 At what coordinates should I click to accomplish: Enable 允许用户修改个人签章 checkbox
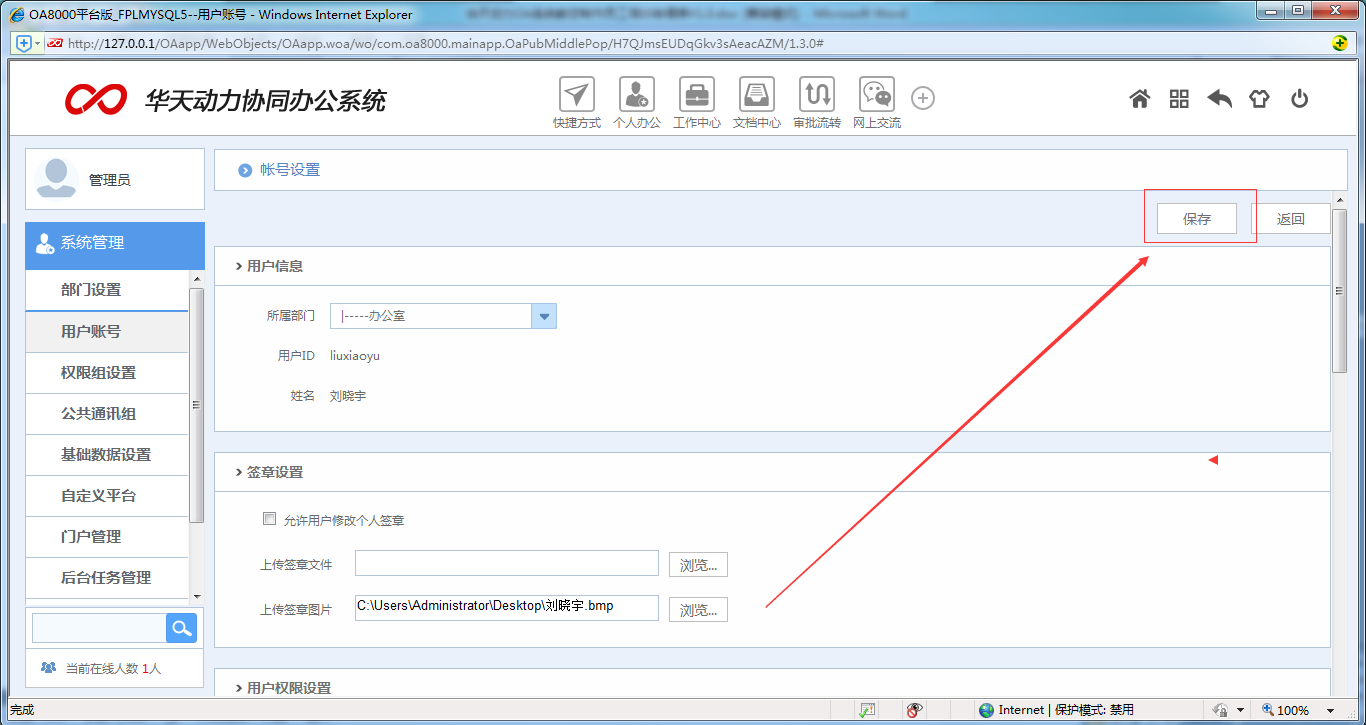tap(269, 518)
